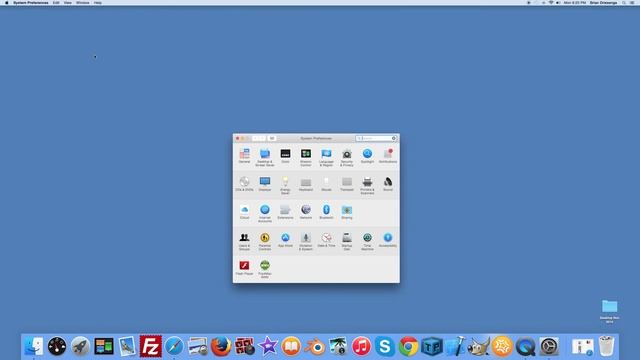Viewport: 640px width, 360px height.
Task: Open Time Machine preferences
Action: 367,242
